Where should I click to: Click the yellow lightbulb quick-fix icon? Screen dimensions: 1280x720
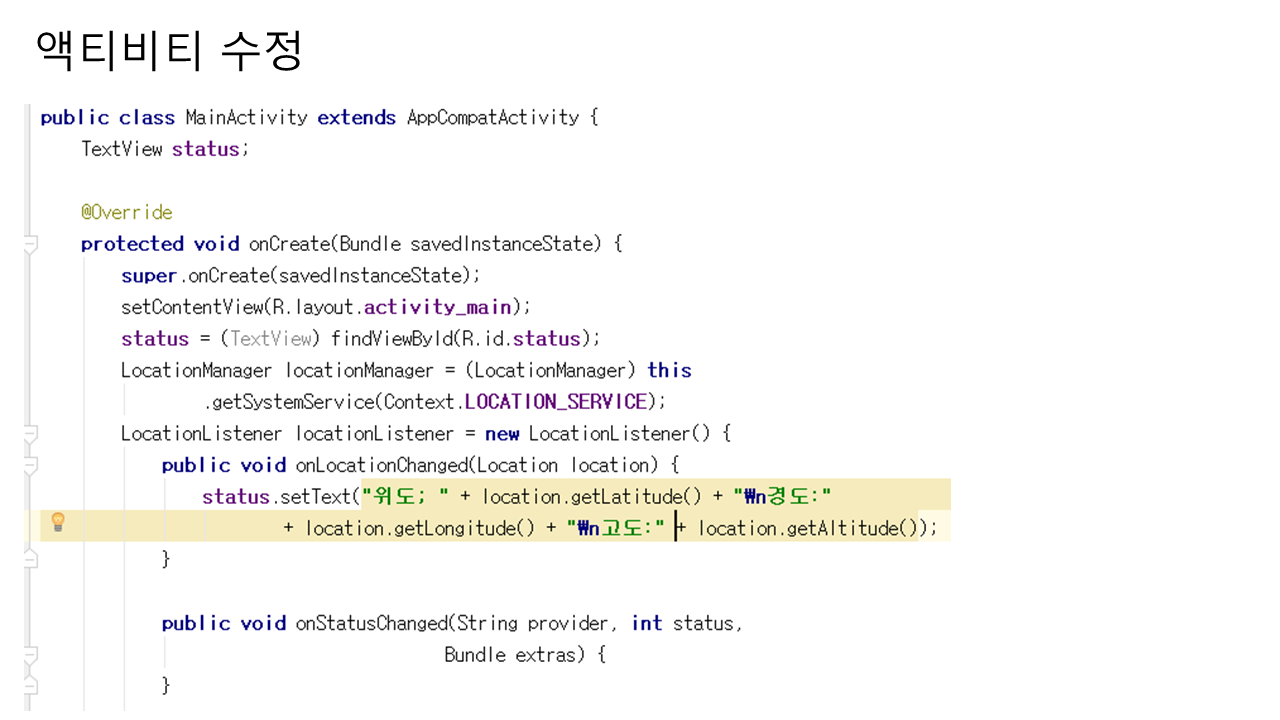pos(58,521)
